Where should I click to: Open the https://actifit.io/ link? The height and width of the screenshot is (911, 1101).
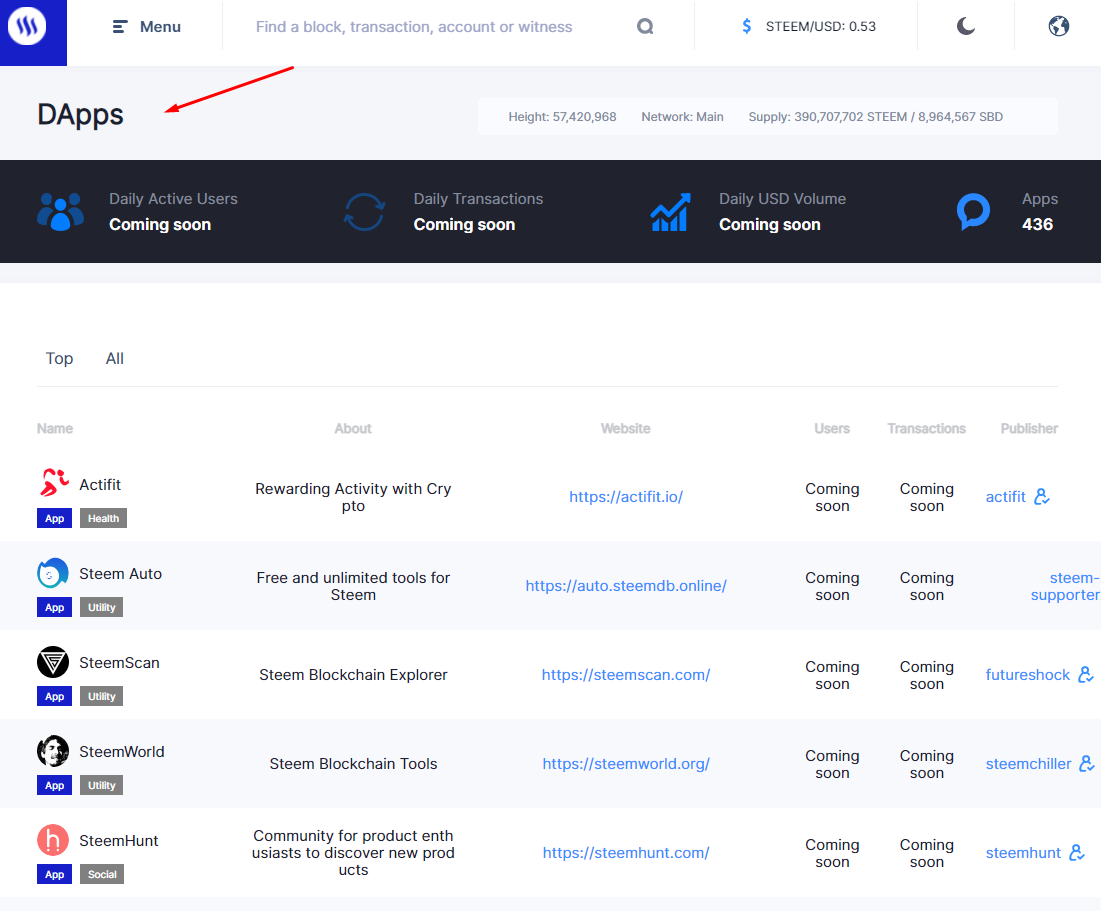click(626, 497)
